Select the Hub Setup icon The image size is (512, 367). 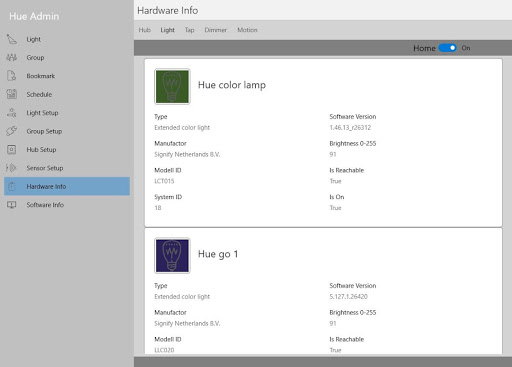pos(12,149)
